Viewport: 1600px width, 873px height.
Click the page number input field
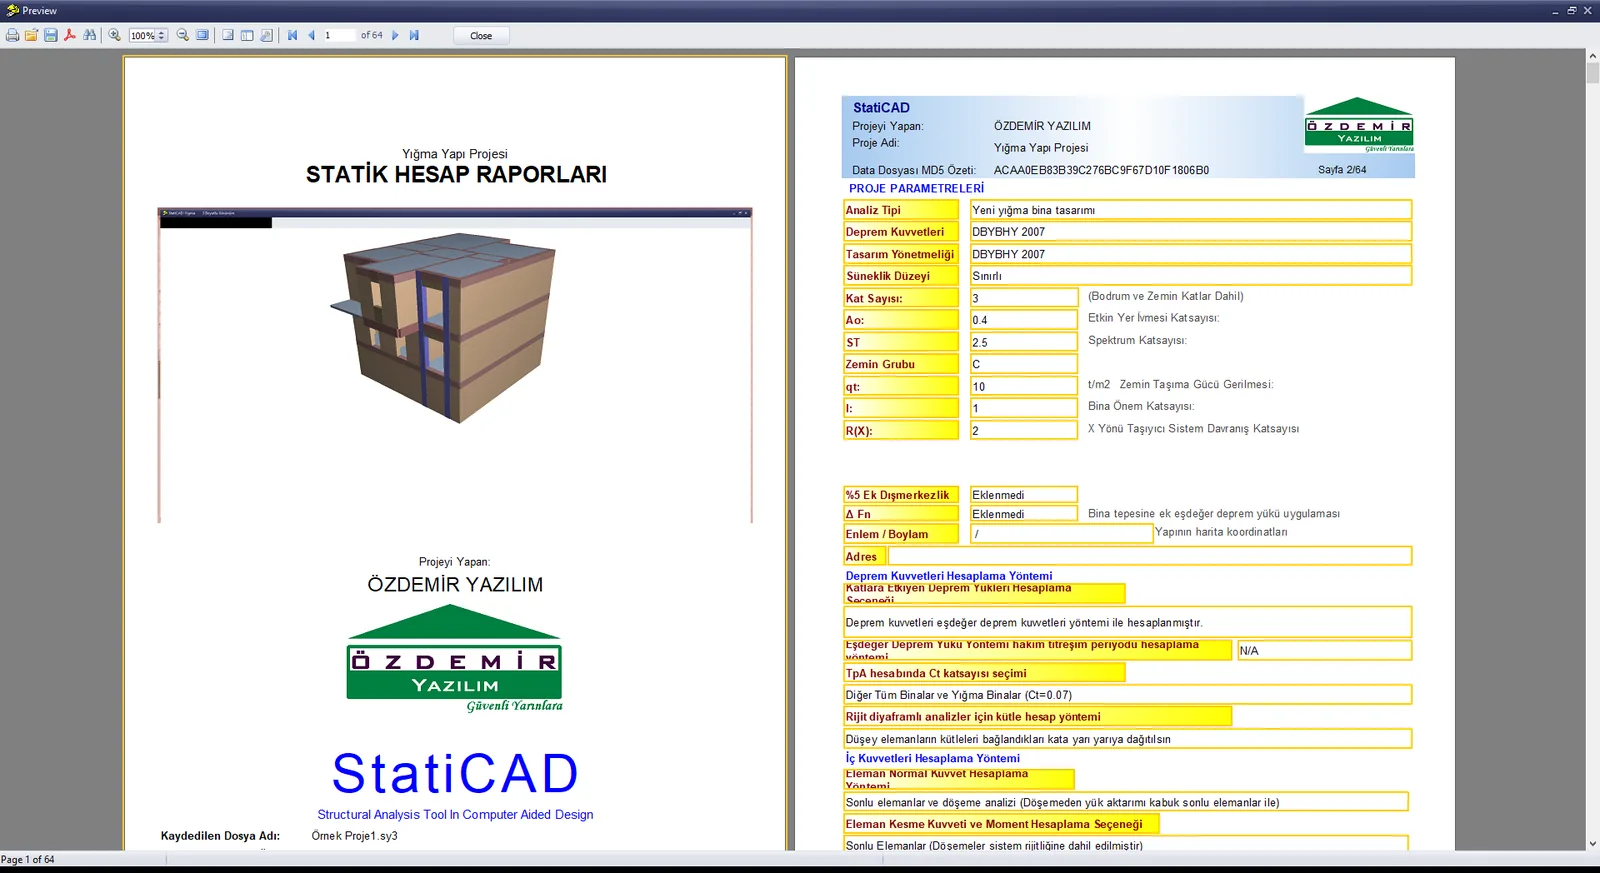pos(339,35)
